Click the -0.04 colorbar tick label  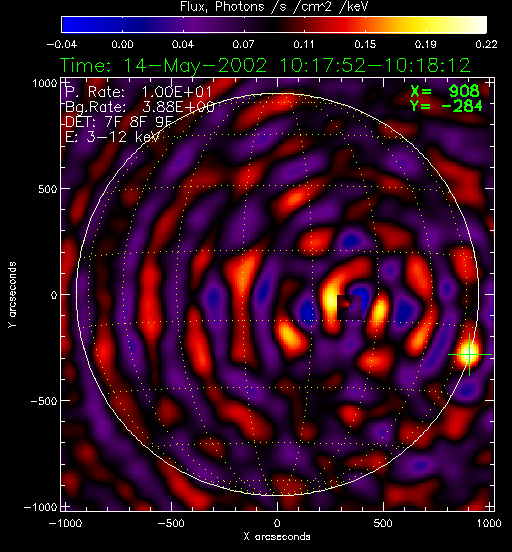click(62, 44)
